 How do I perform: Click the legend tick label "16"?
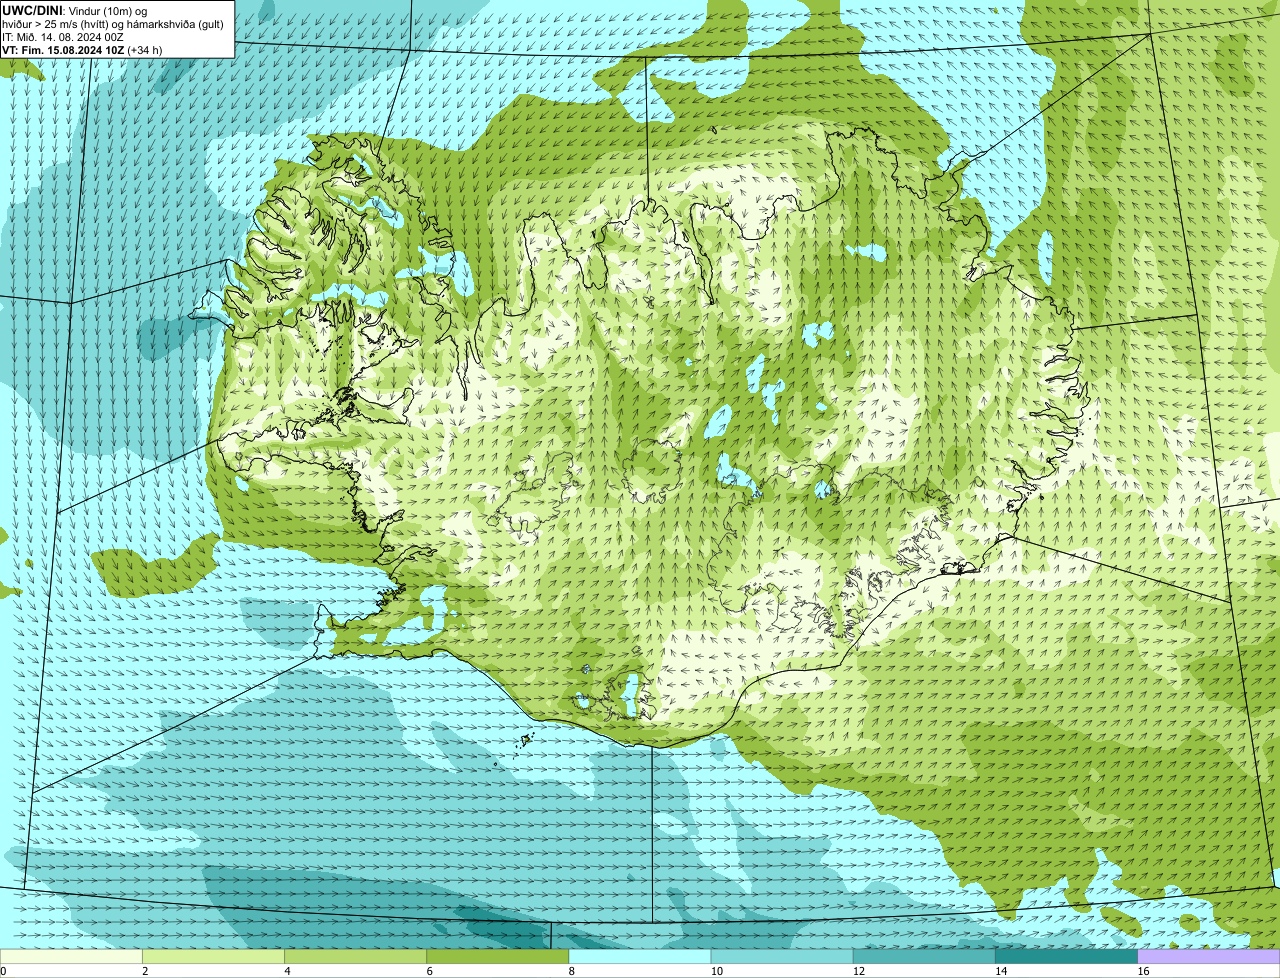1144,971
